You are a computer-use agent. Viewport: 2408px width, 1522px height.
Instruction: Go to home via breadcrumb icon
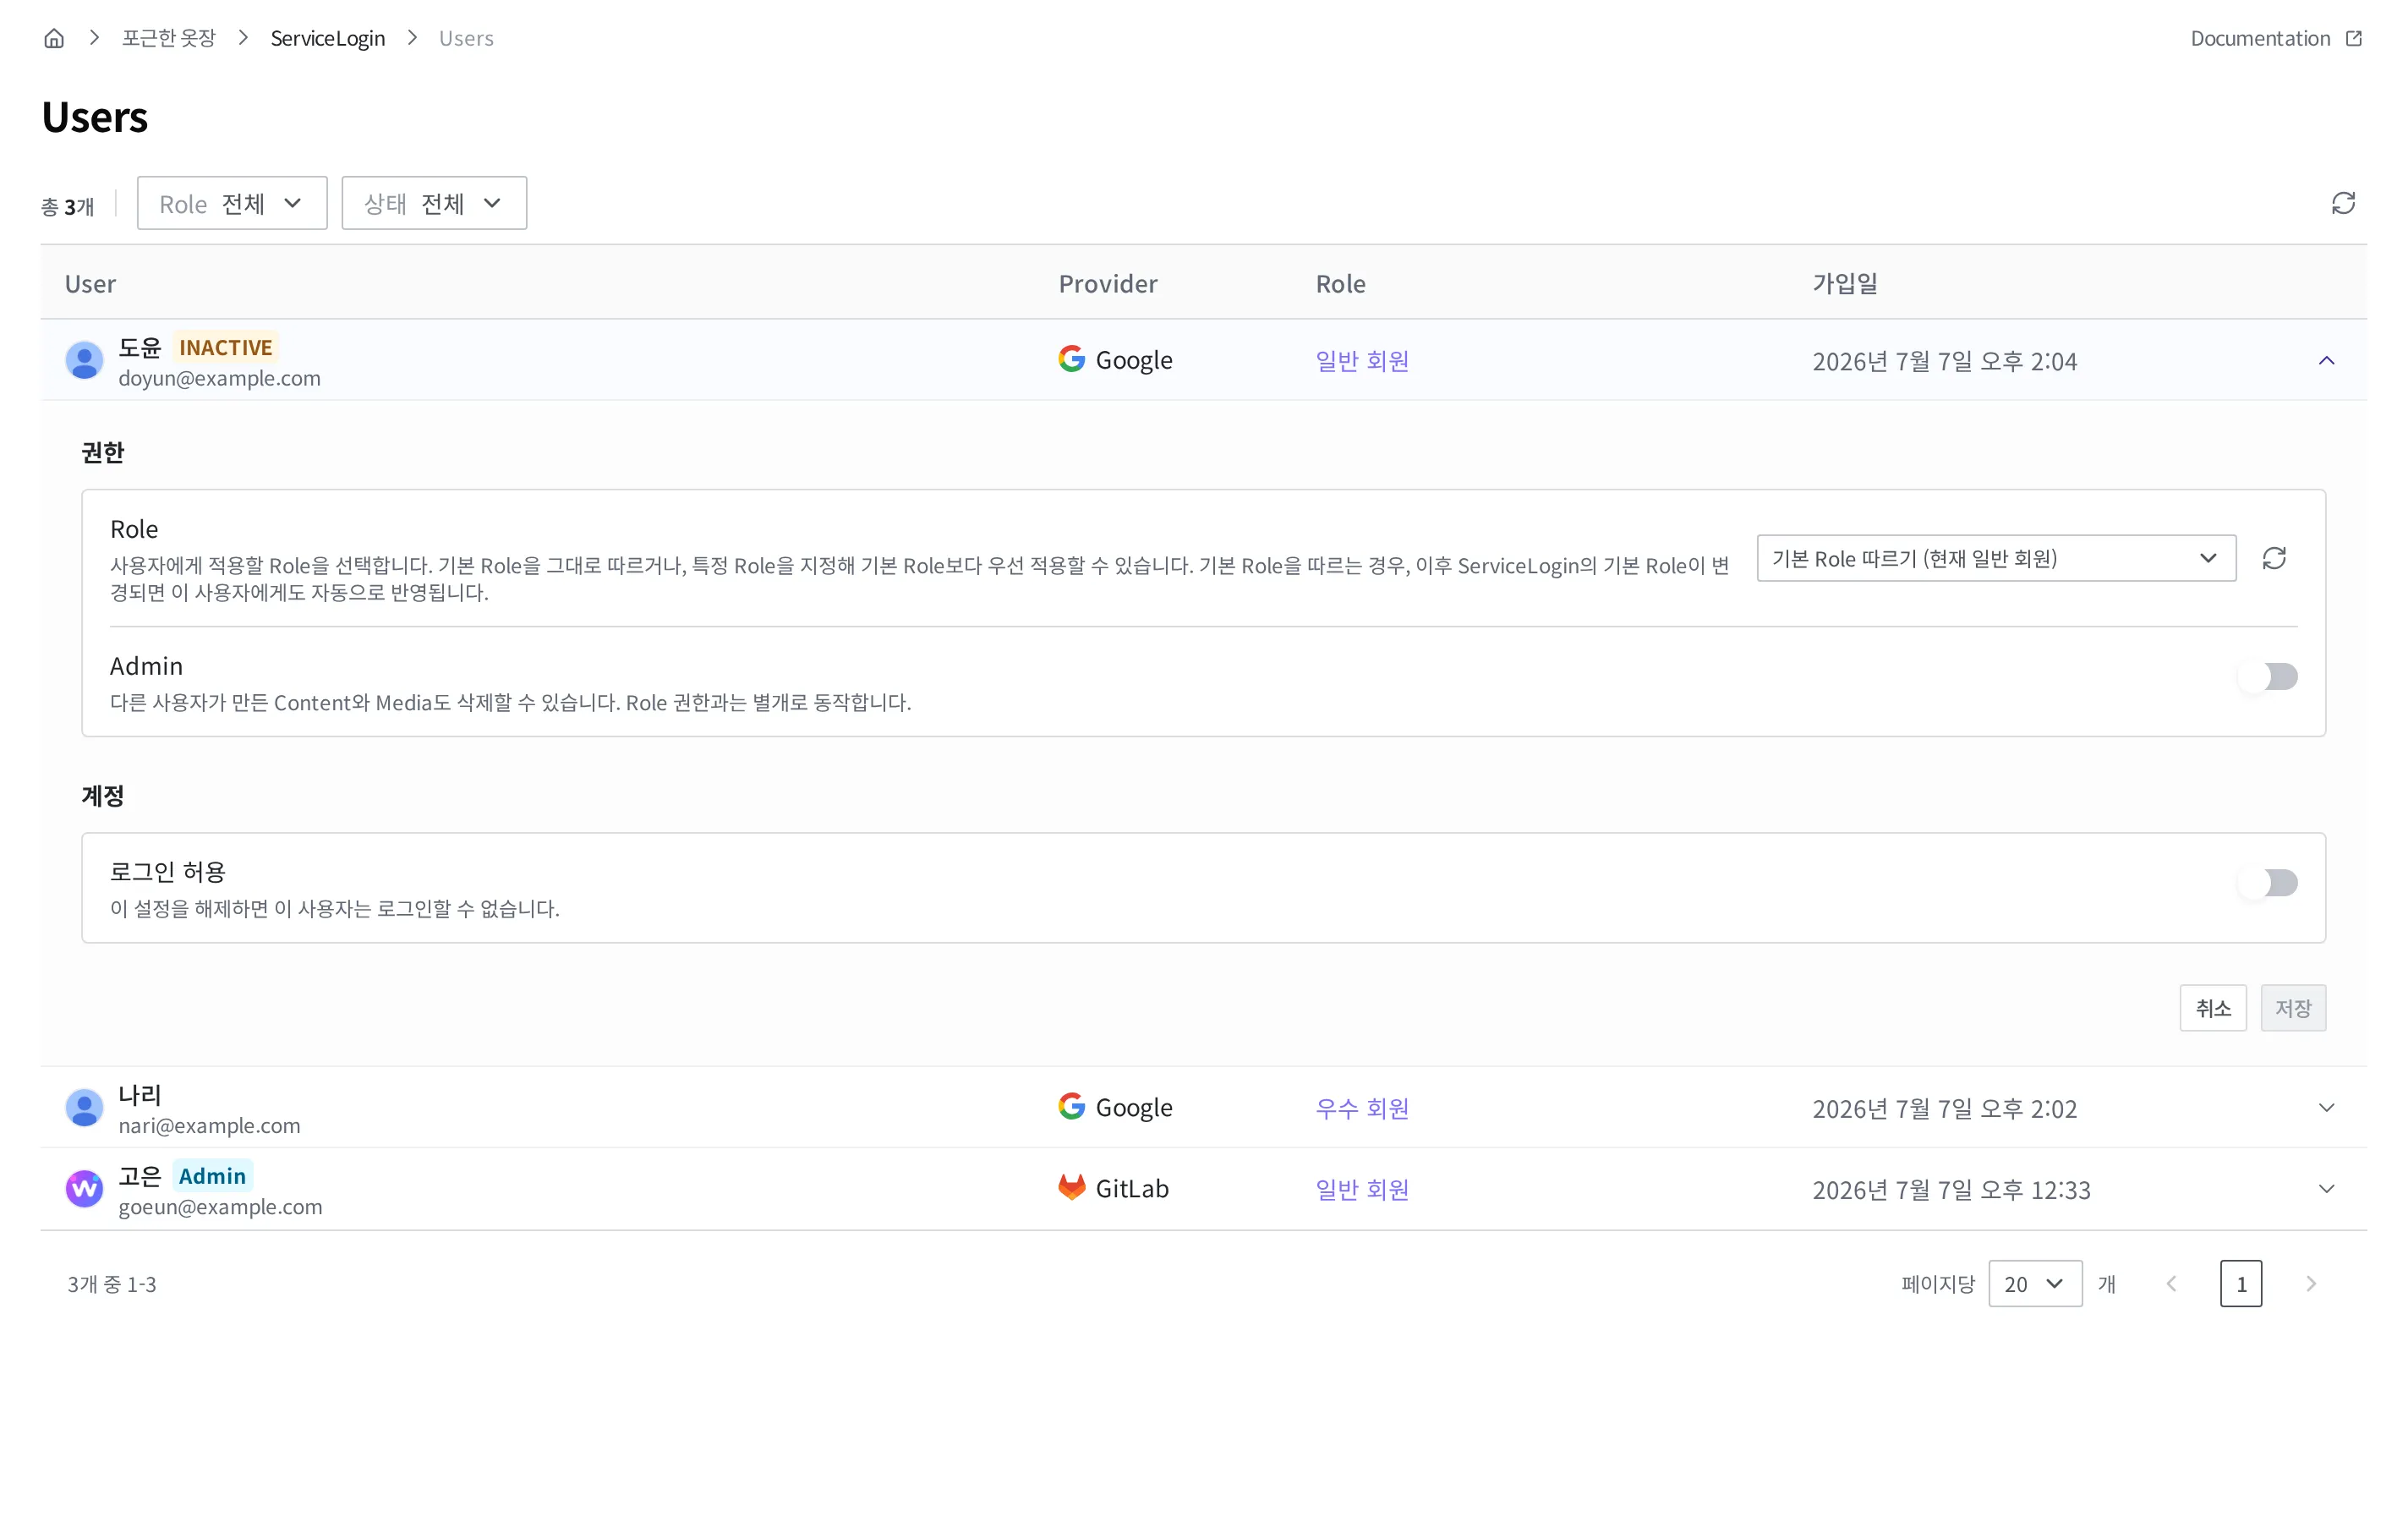click(54, 38)
